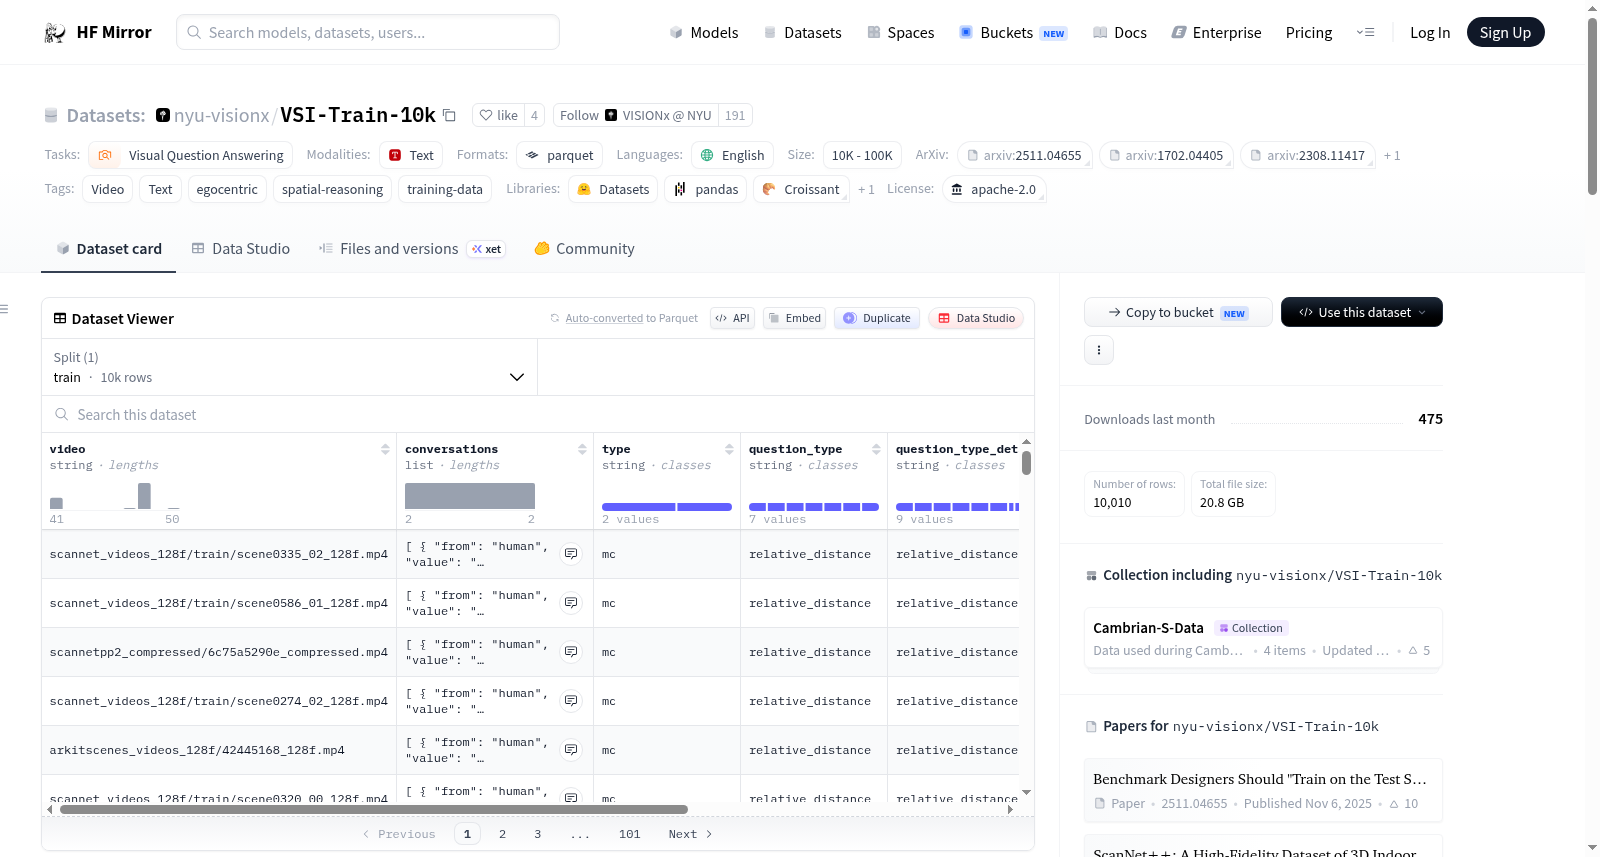Click the main search models field
1600x857 pixels.
(x=368, y=32)
